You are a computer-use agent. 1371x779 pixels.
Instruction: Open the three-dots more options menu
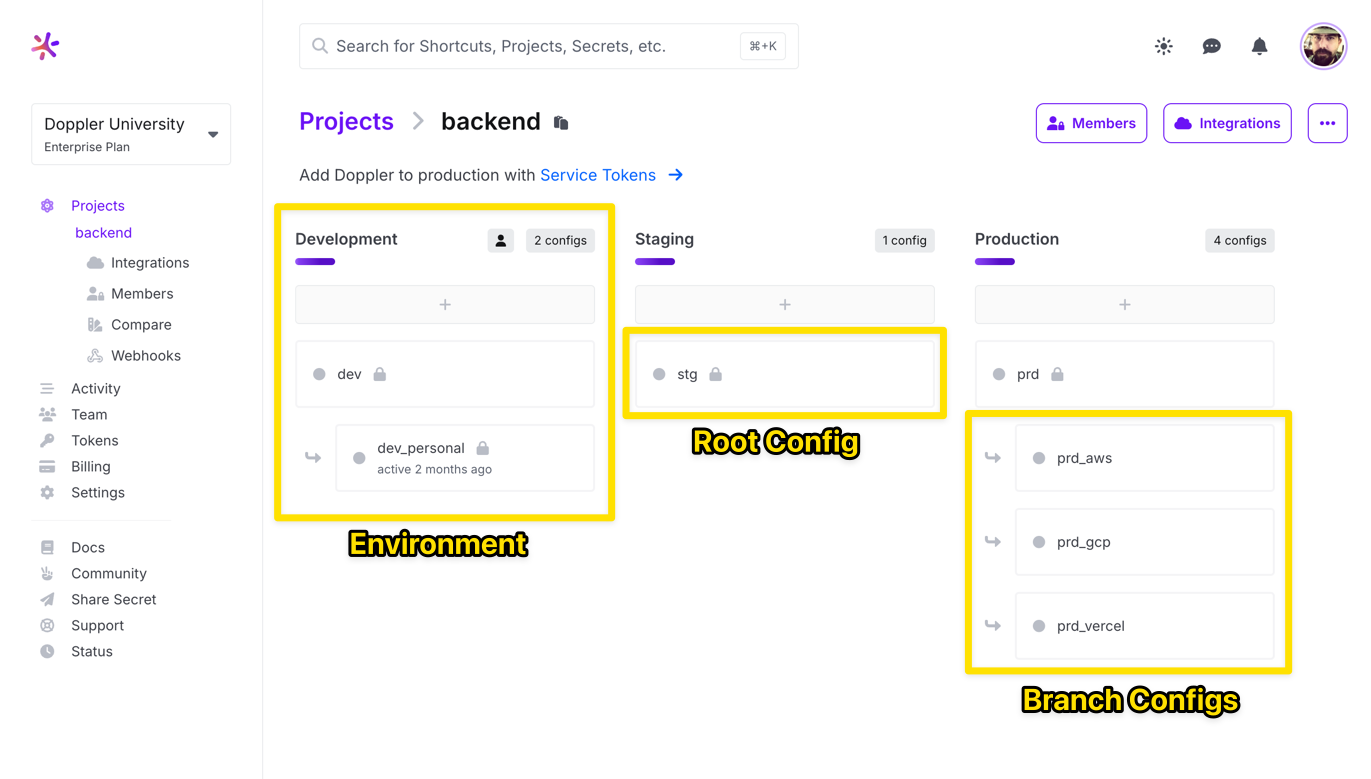point(1328,124)
